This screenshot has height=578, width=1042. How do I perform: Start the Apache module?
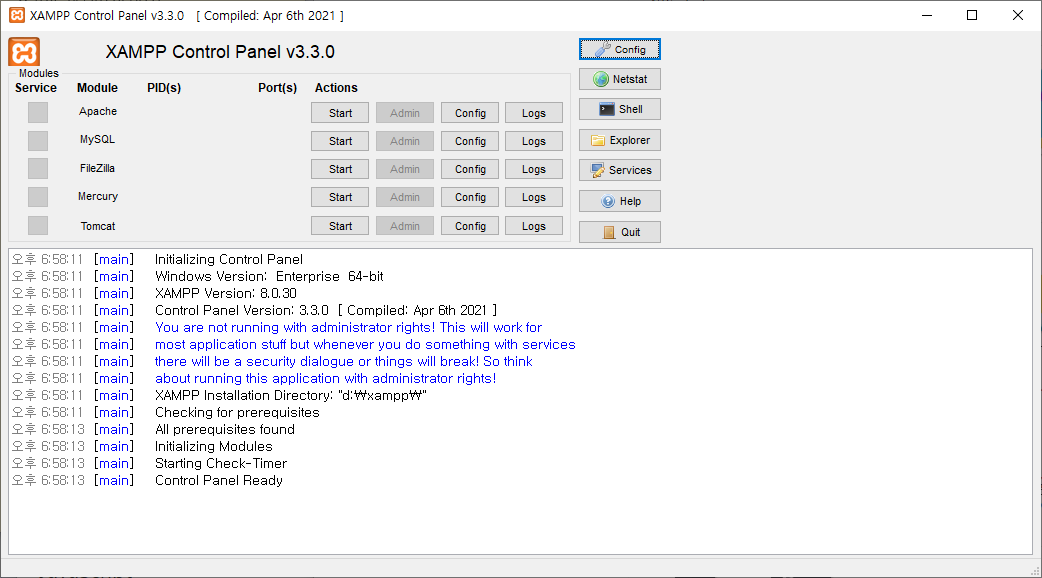pos(340,113)
